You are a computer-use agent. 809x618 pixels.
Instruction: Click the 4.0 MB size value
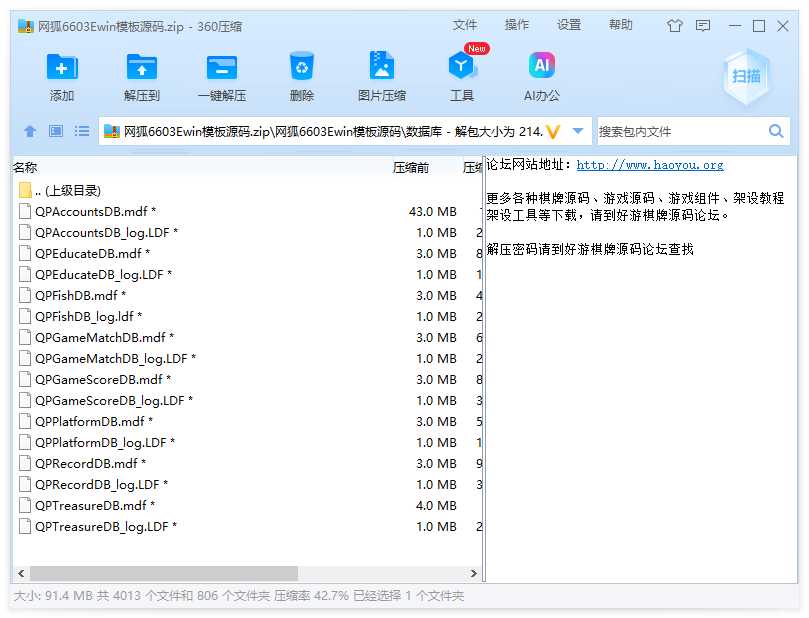436,506
